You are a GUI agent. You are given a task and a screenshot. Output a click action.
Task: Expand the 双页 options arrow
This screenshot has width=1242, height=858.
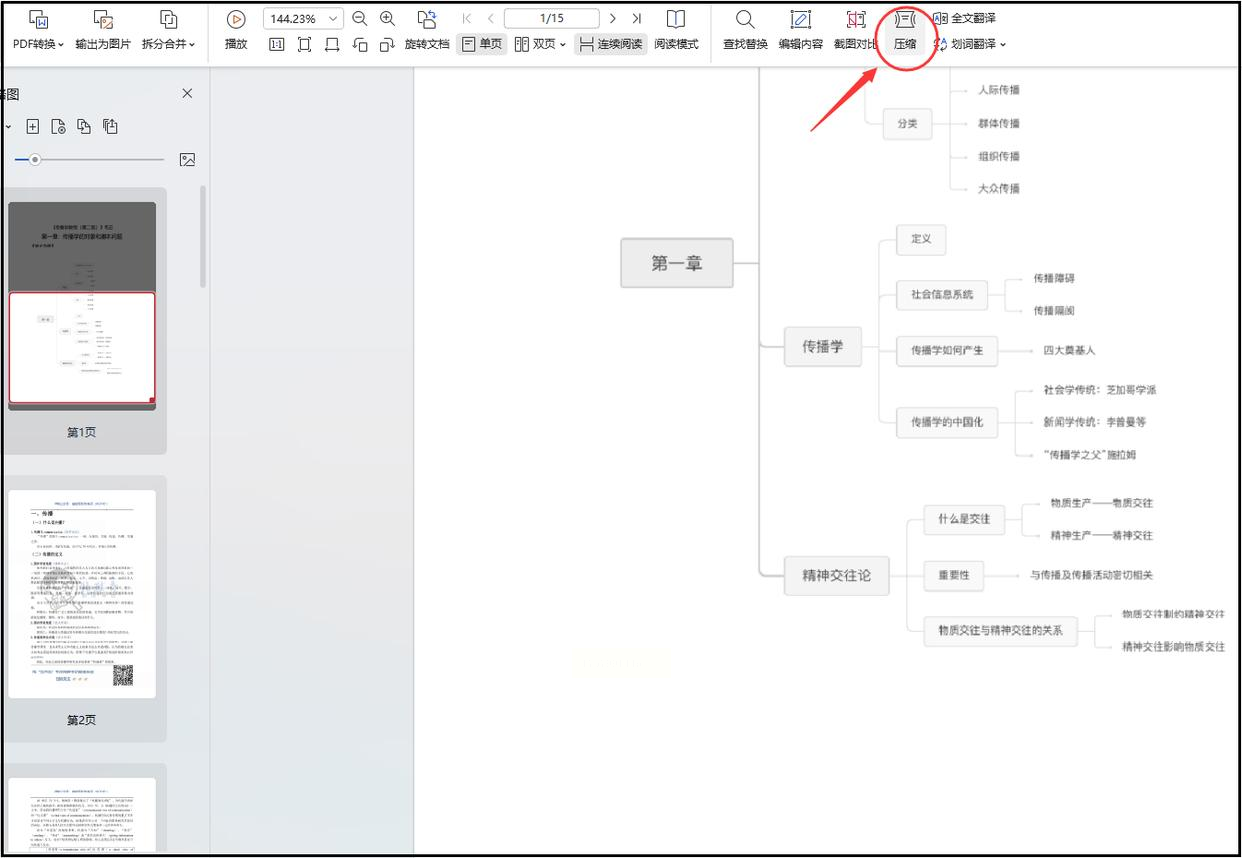[563, 45]
